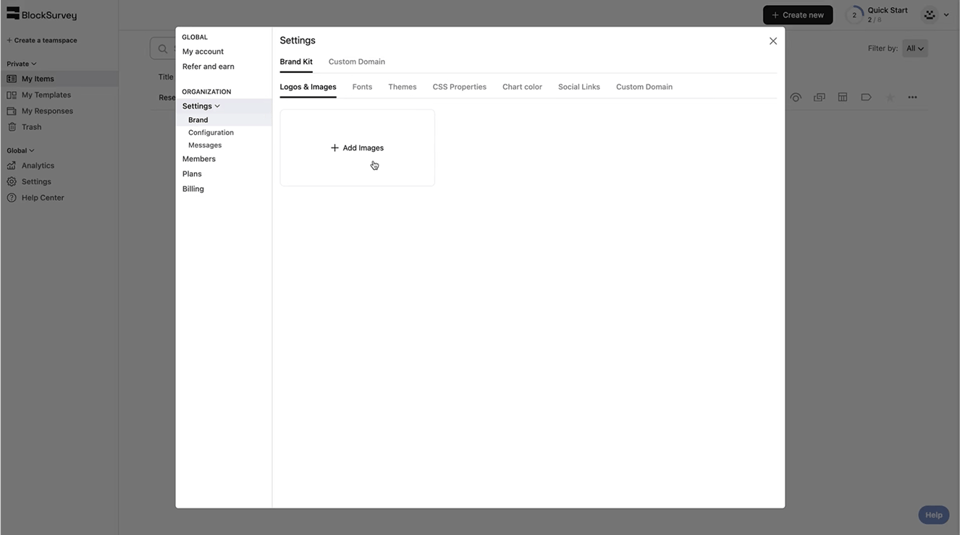Click the Create new button
The width and height of the screenshot is (960, 535).
tap(798, 15)
